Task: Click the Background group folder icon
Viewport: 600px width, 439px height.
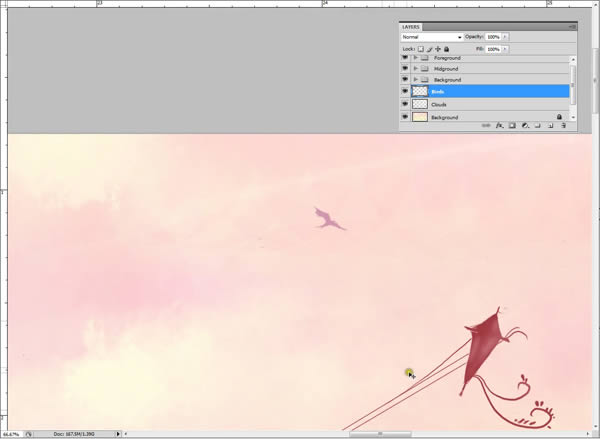Action: [424, 80]
